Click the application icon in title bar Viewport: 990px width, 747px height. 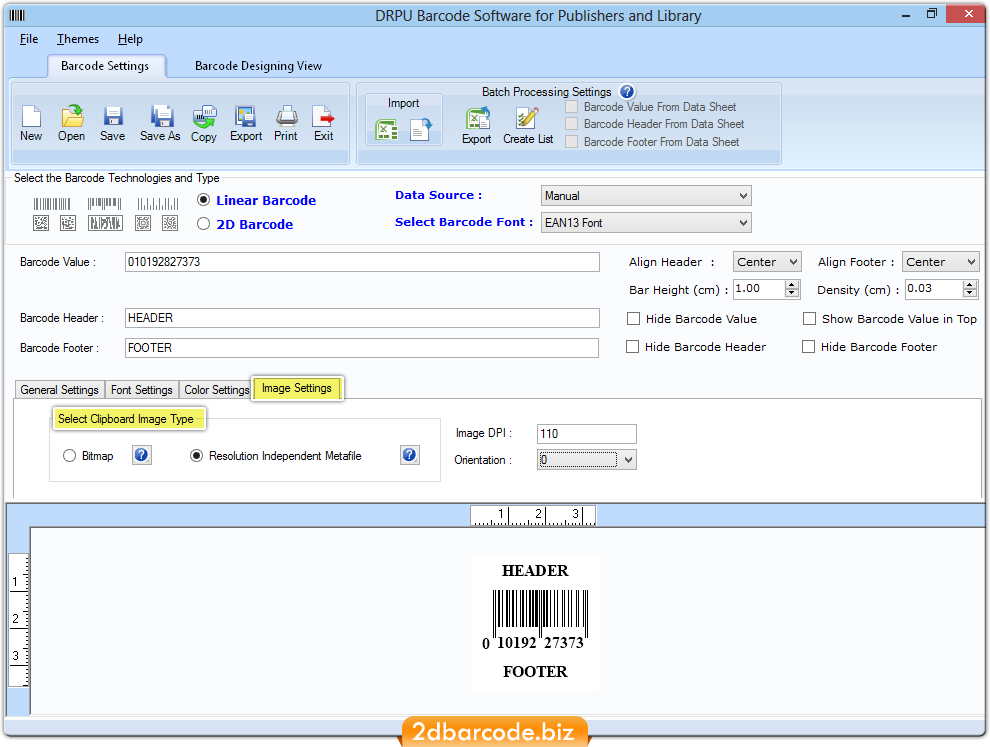18,16
